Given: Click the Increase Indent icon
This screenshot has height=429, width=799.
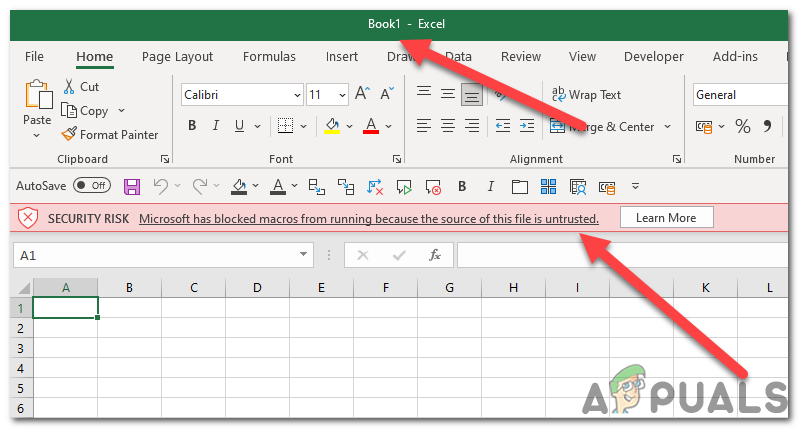Looking at the screenshot, I should (x=527, y=125).
